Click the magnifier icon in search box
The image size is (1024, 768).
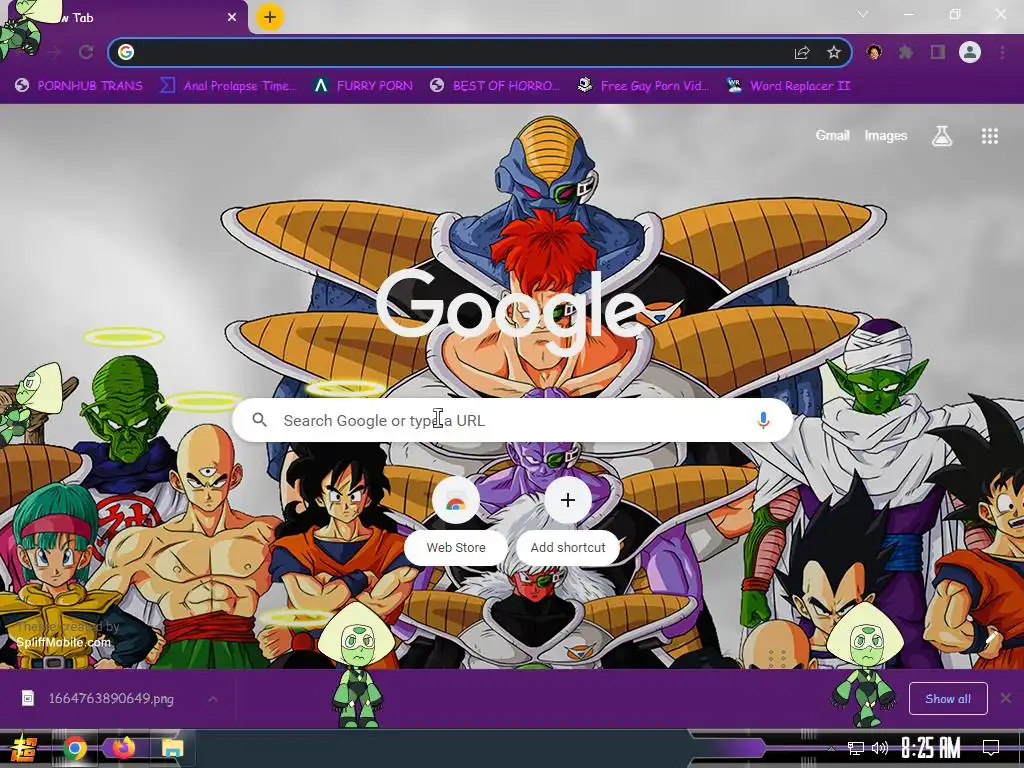[259, 420]
